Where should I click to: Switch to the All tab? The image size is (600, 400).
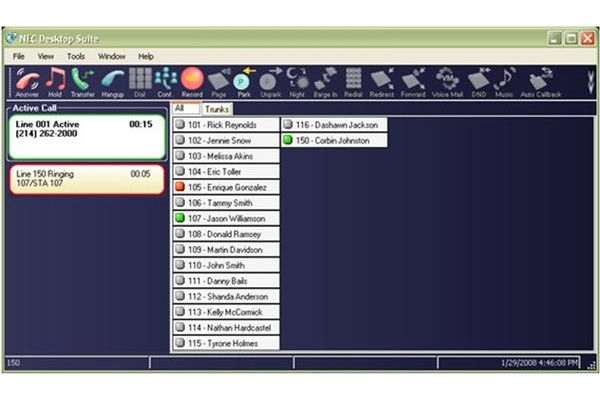[186, 109]
